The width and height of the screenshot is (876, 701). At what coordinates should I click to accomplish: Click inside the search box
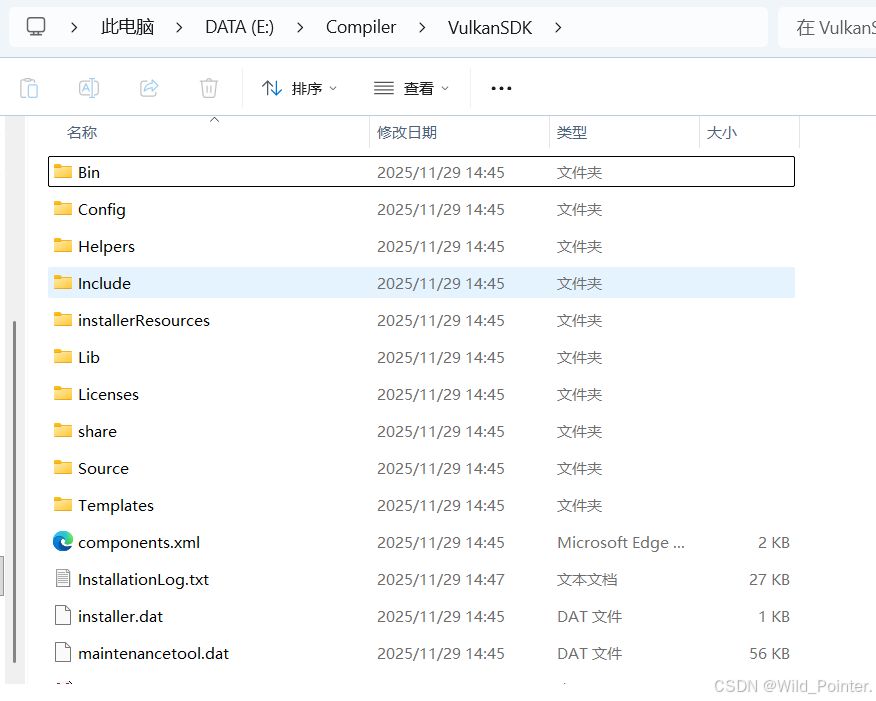click(x=840, y=27)
